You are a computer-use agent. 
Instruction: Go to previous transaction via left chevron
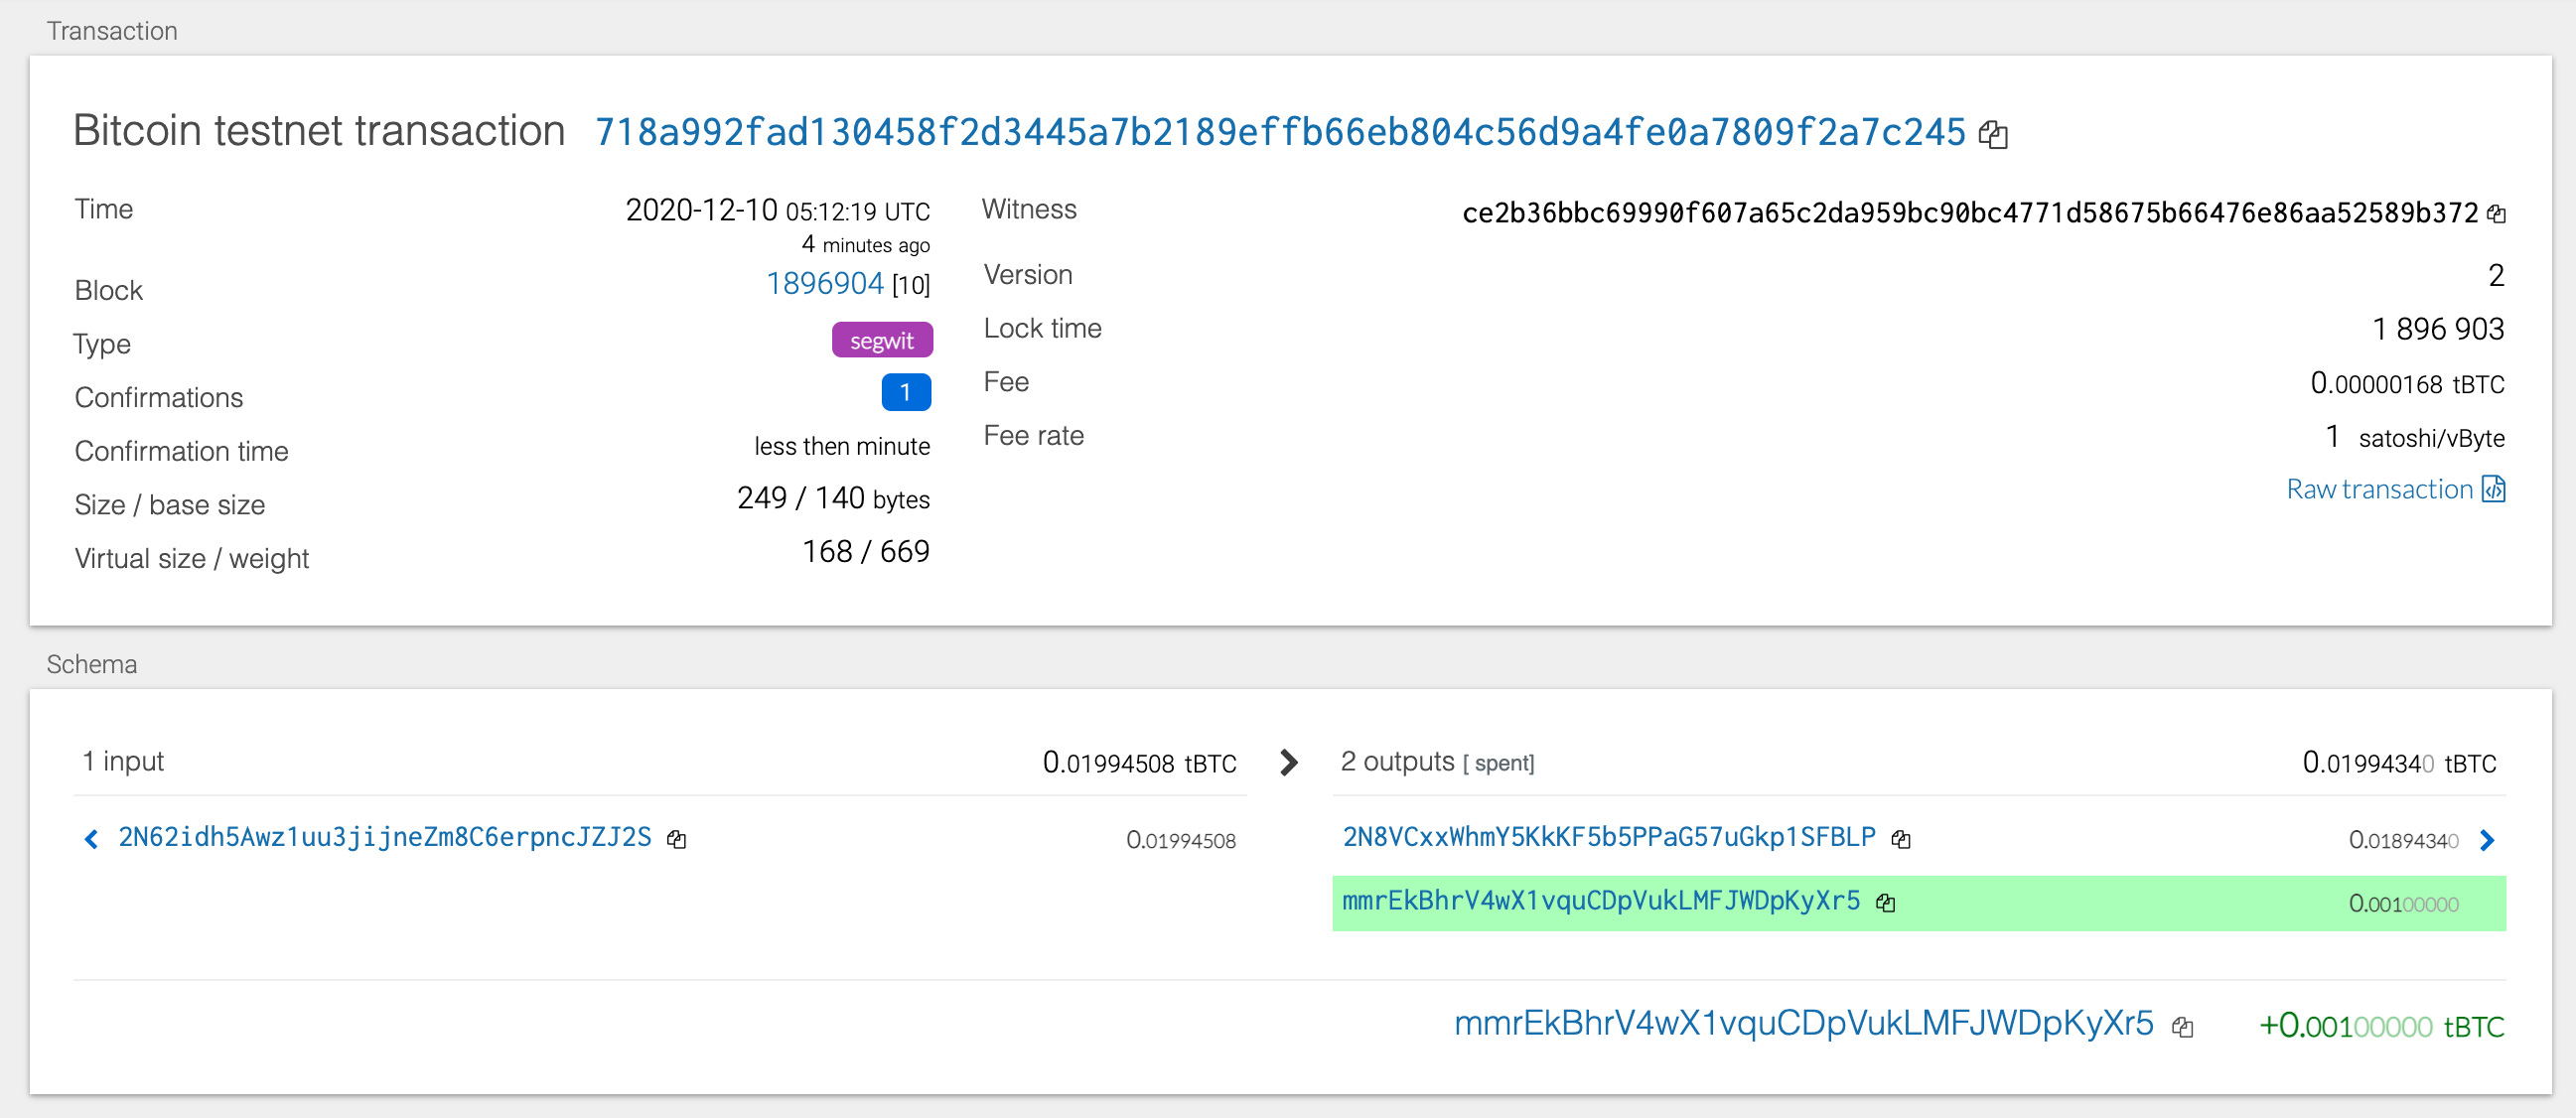[x=91, y=839]
